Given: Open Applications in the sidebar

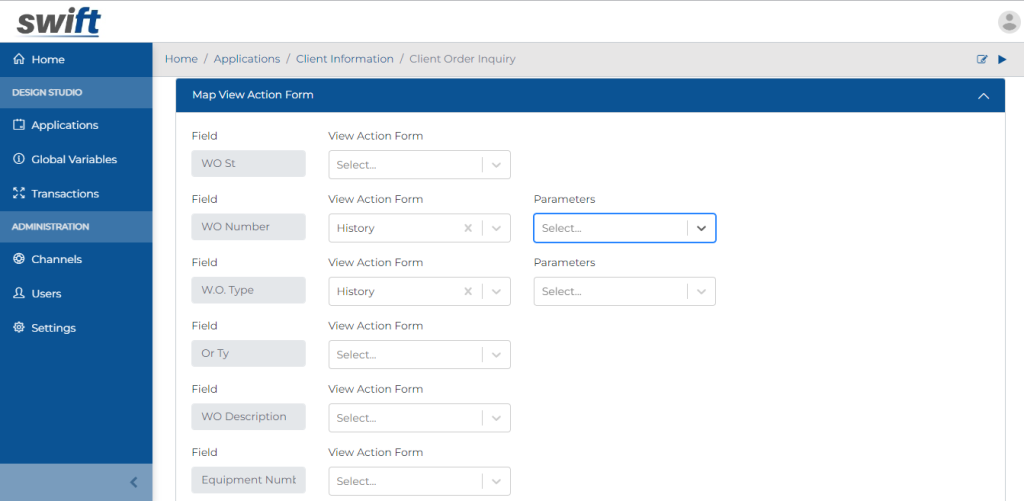Looking at the screenshot, I should (64, 125).
